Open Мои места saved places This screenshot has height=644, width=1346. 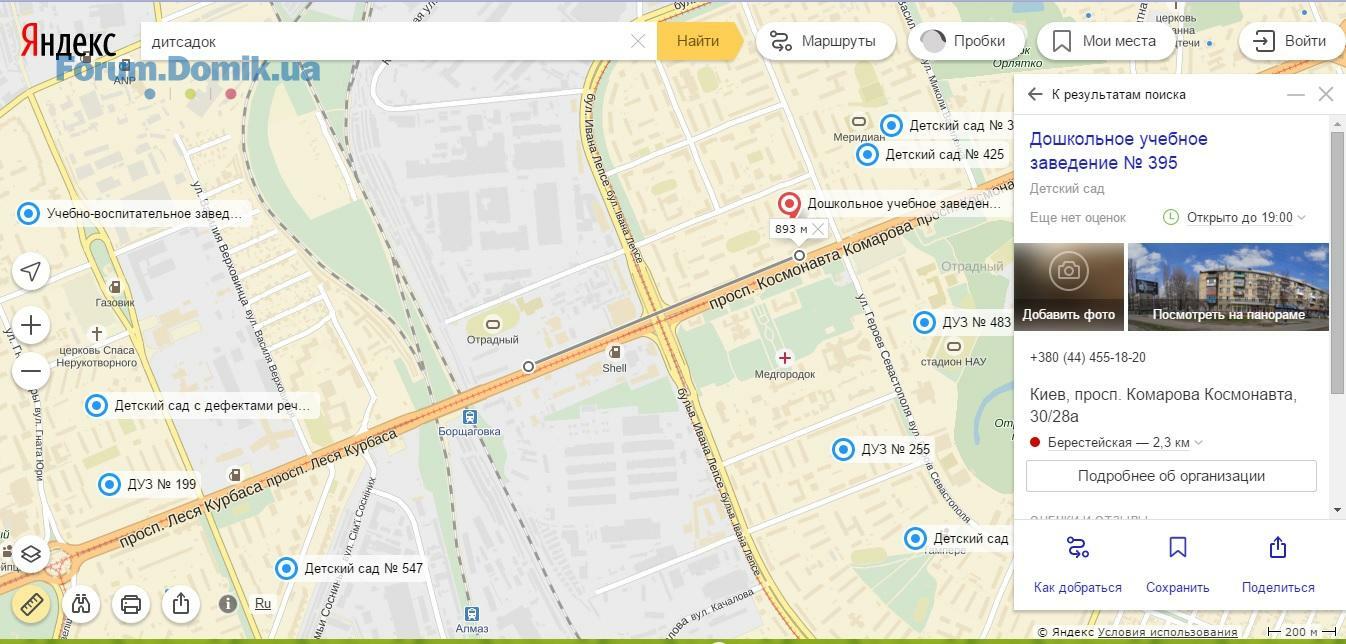[1105, 41]
